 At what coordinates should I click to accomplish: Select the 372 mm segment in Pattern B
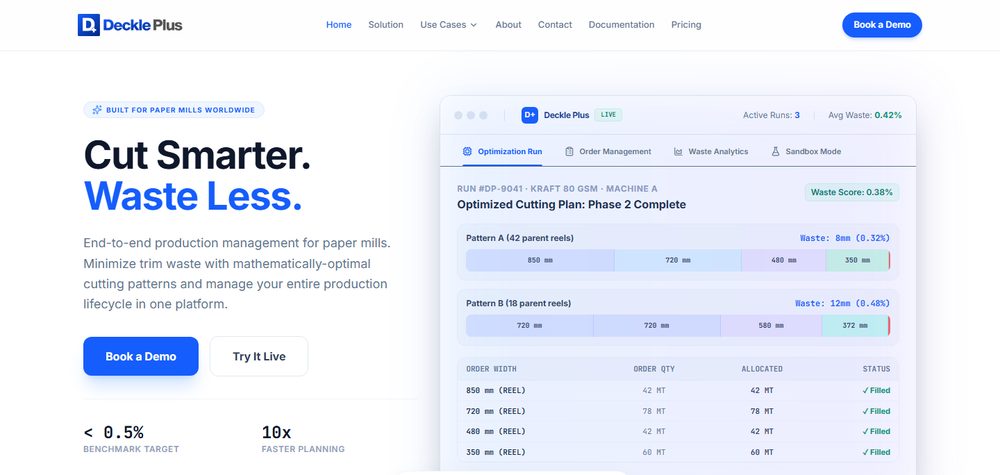pos(855,325)
